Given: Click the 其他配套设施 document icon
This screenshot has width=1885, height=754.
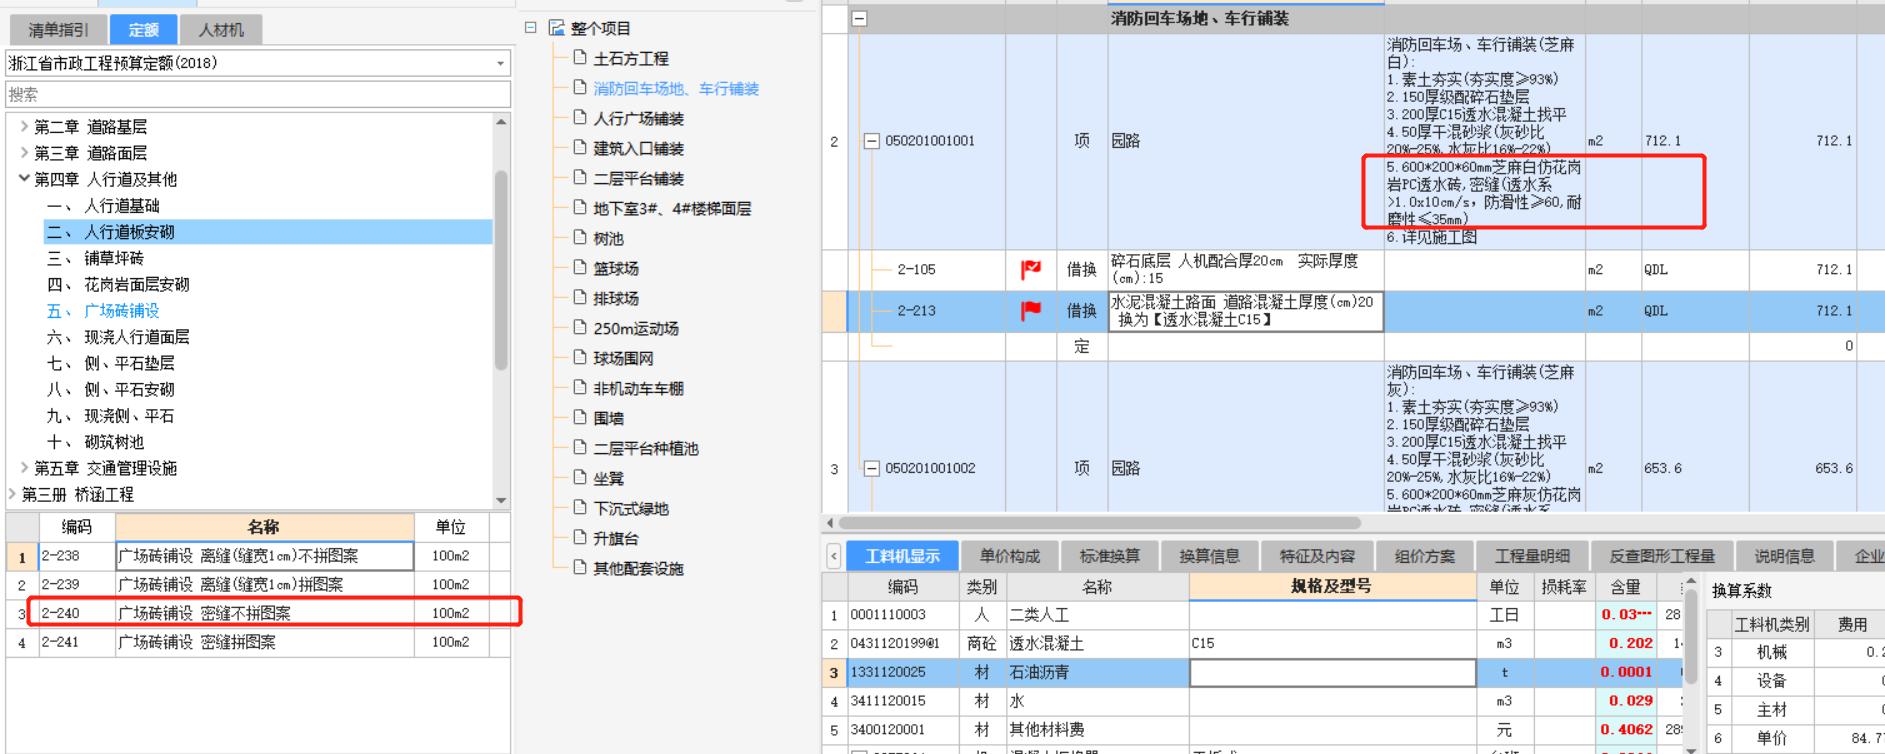Looking at the screenshot, I should (580, 568).
